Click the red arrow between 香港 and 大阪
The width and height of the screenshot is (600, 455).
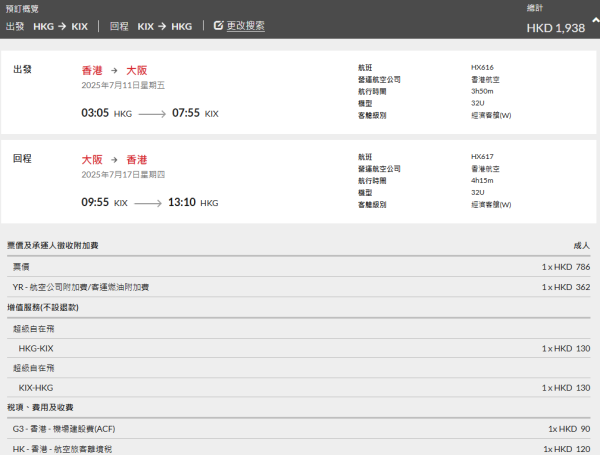pyautogui.click(x=114, y=71)
